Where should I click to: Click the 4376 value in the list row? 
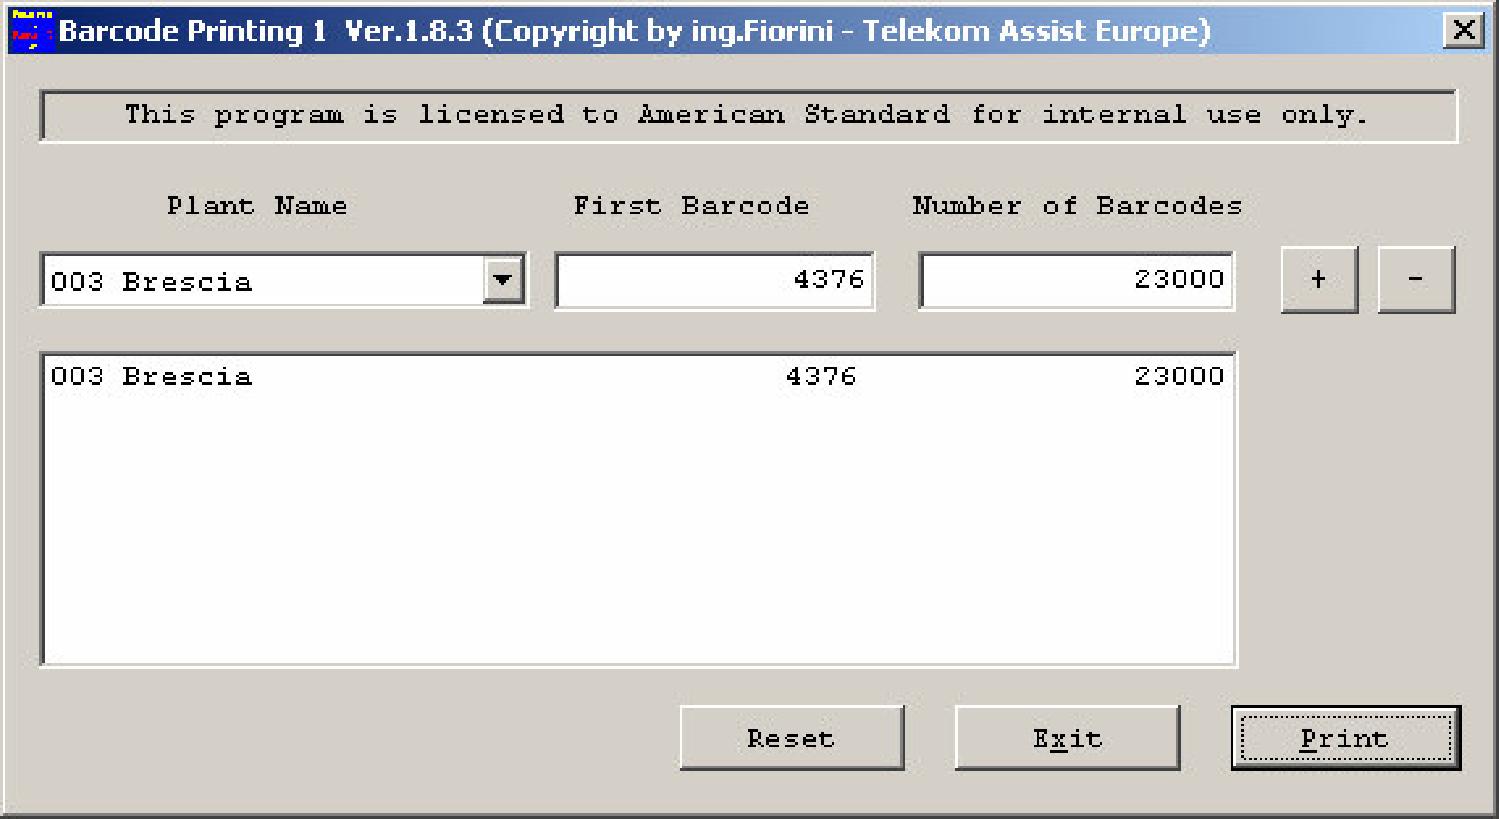821,377
